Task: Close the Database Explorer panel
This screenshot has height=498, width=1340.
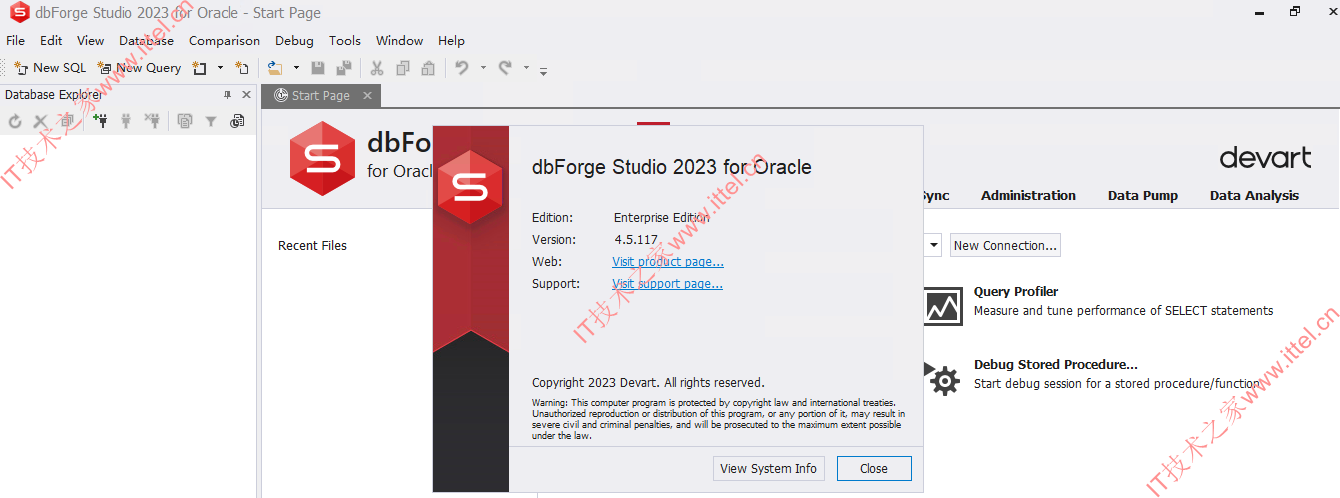Action: point(246,95)
